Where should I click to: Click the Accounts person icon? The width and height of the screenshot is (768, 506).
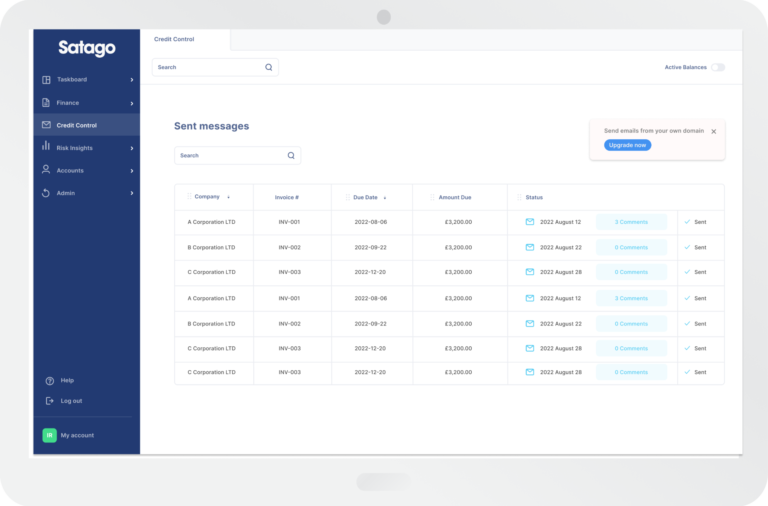pos(46,170)
